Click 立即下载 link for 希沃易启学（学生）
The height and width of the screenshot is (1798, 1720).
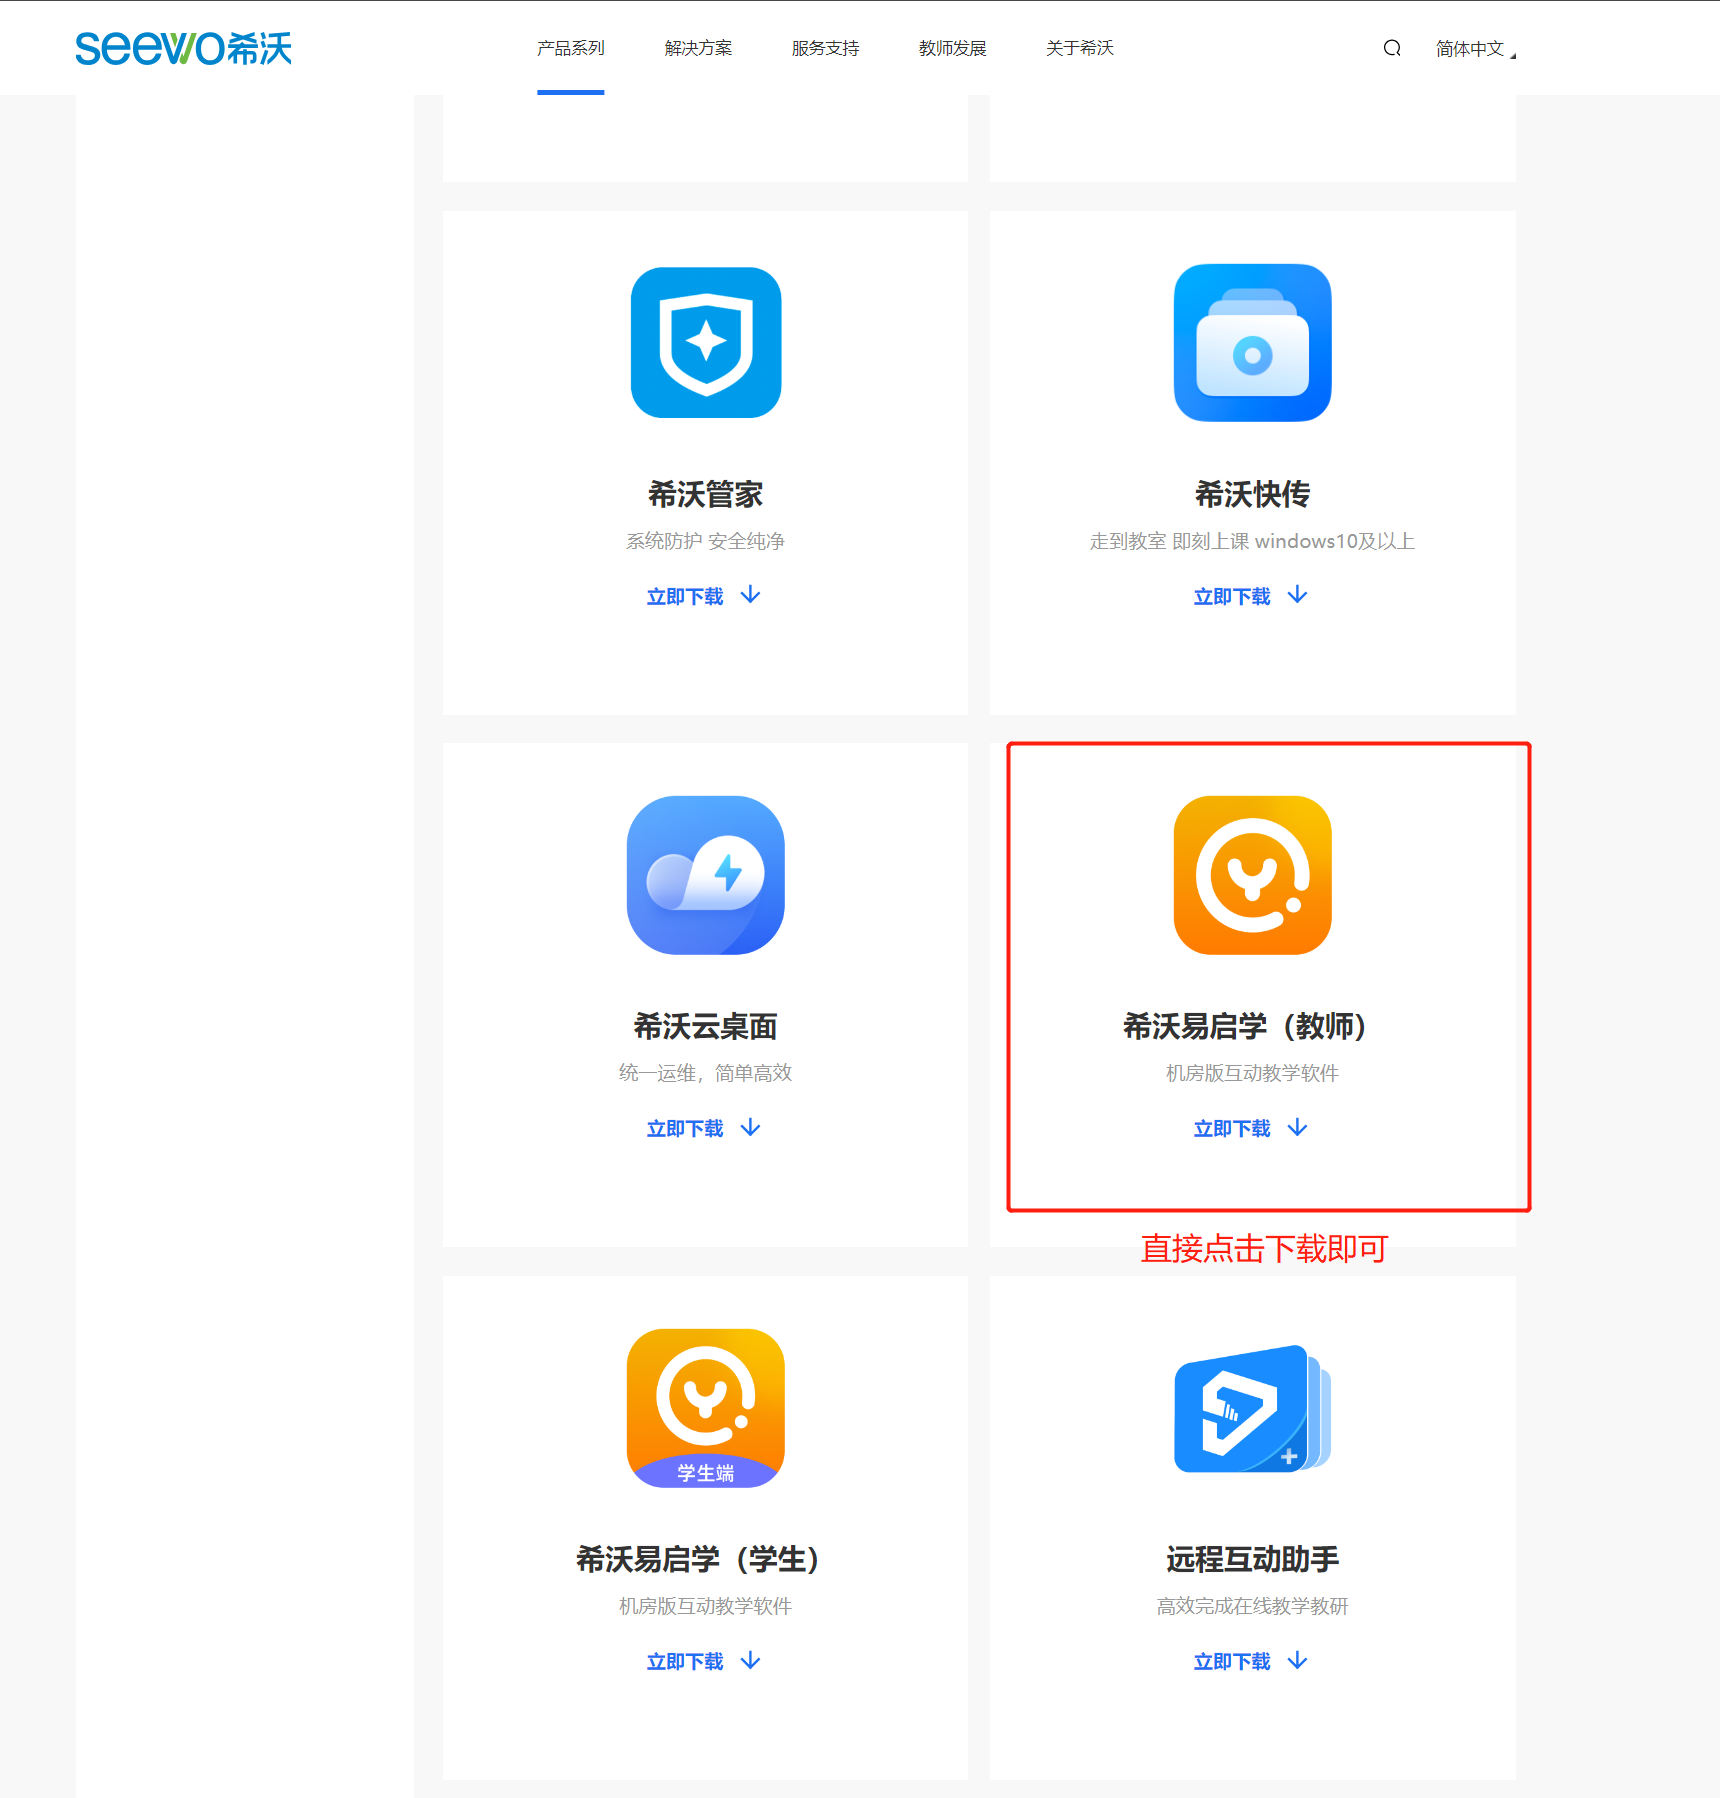tap(685, 1662)
